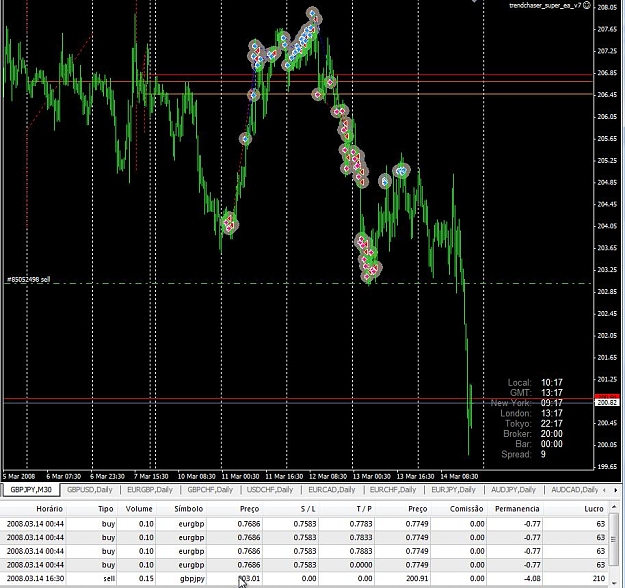Click the 208.05 price axis label
Image resolution: width=625 pixels, height=588 pixels.
coord(607,8)
